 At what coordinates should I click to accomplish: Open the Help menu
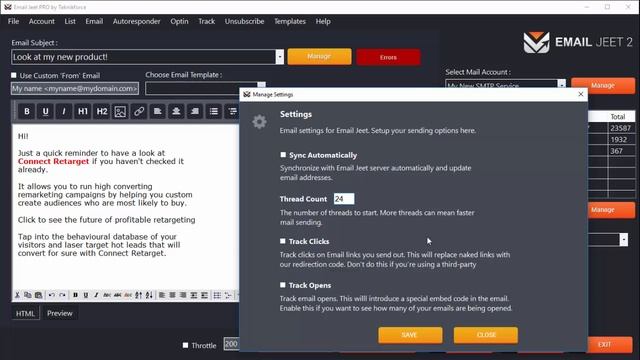[x=323, y=21]
